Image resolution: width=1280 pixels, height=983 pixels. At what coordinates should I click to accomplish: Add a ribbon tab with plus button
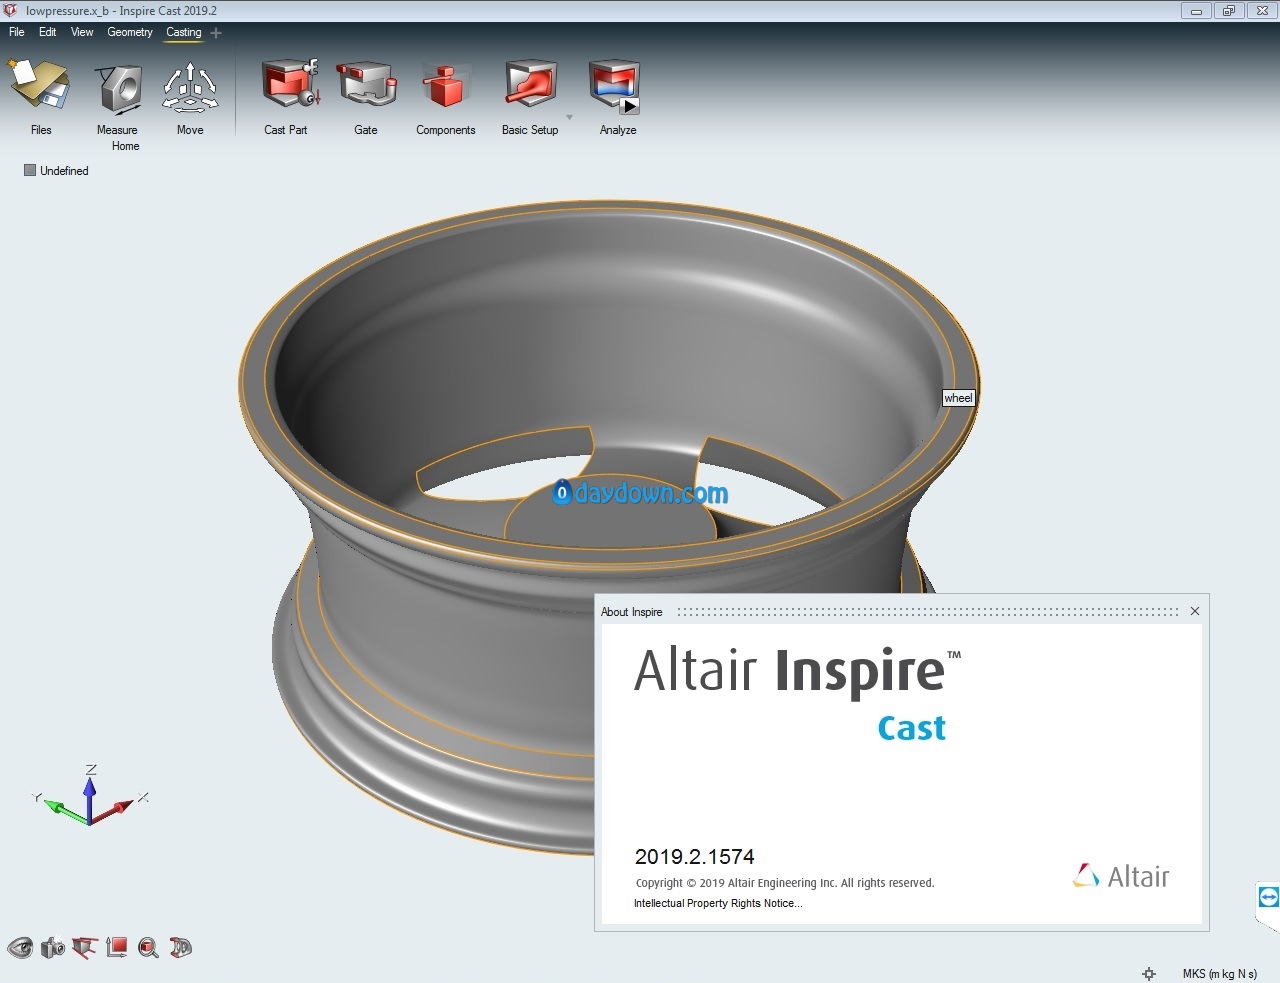click(x=216, y=33)
